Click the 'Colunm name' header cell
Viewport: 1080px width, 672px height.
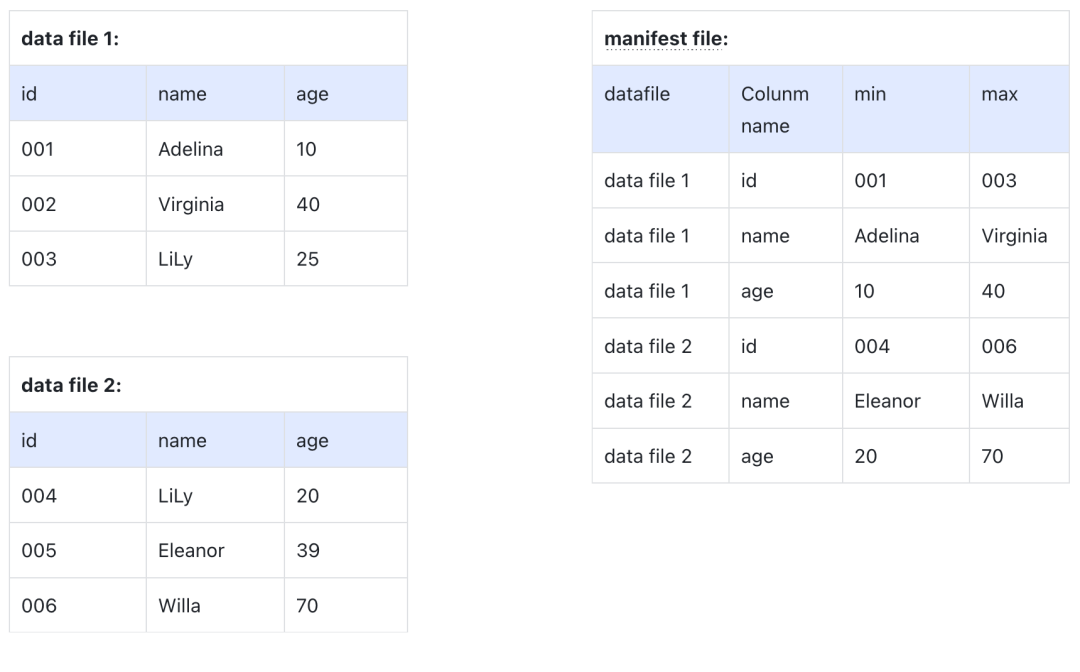pyautogui.click(x=774, y=109)
